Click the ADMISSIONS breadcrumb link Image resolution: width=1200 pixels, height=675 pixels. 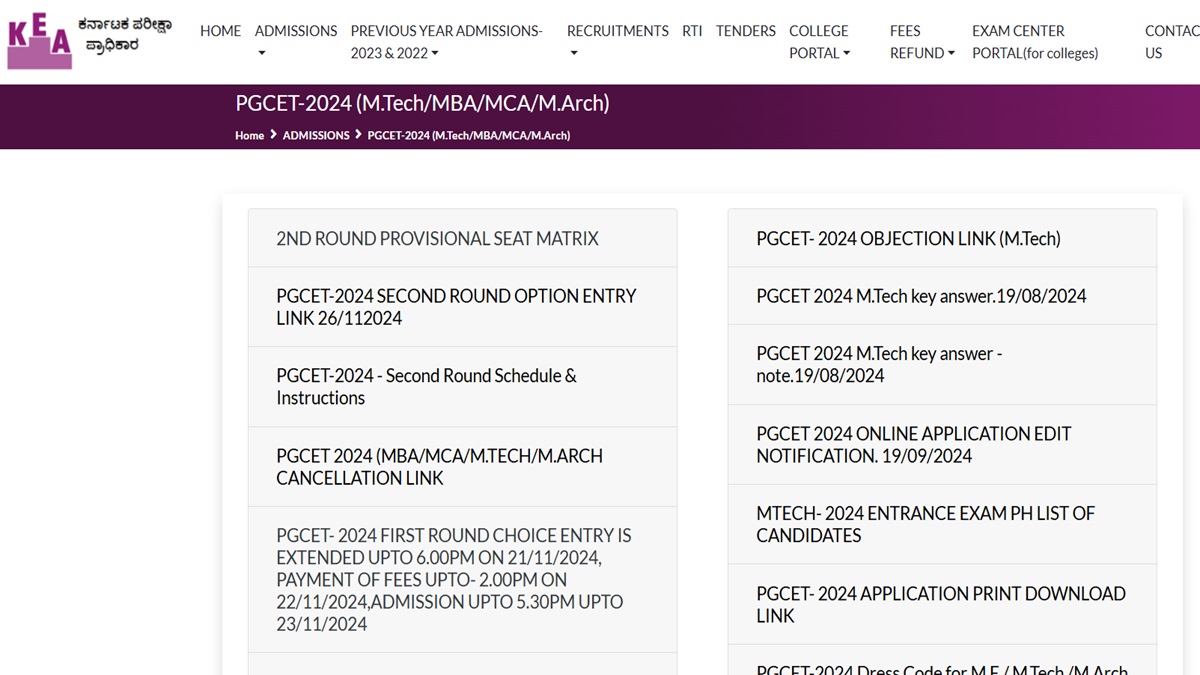pos(316,135)
